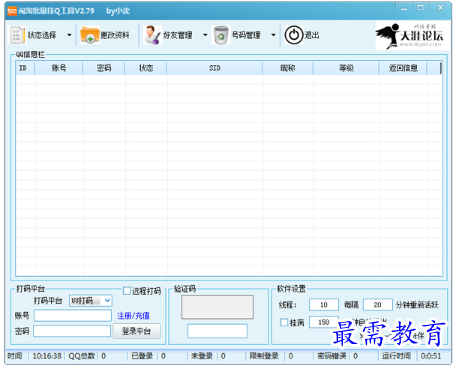Open the 注册/充值 link
This screenshot has width=454, height=365.
tap(133, 316)
